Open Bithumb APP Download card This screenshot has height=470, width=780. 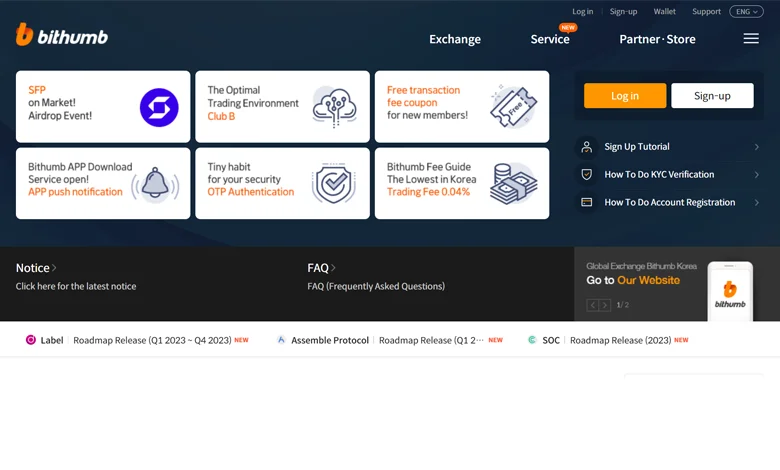[x=103, y=183]
